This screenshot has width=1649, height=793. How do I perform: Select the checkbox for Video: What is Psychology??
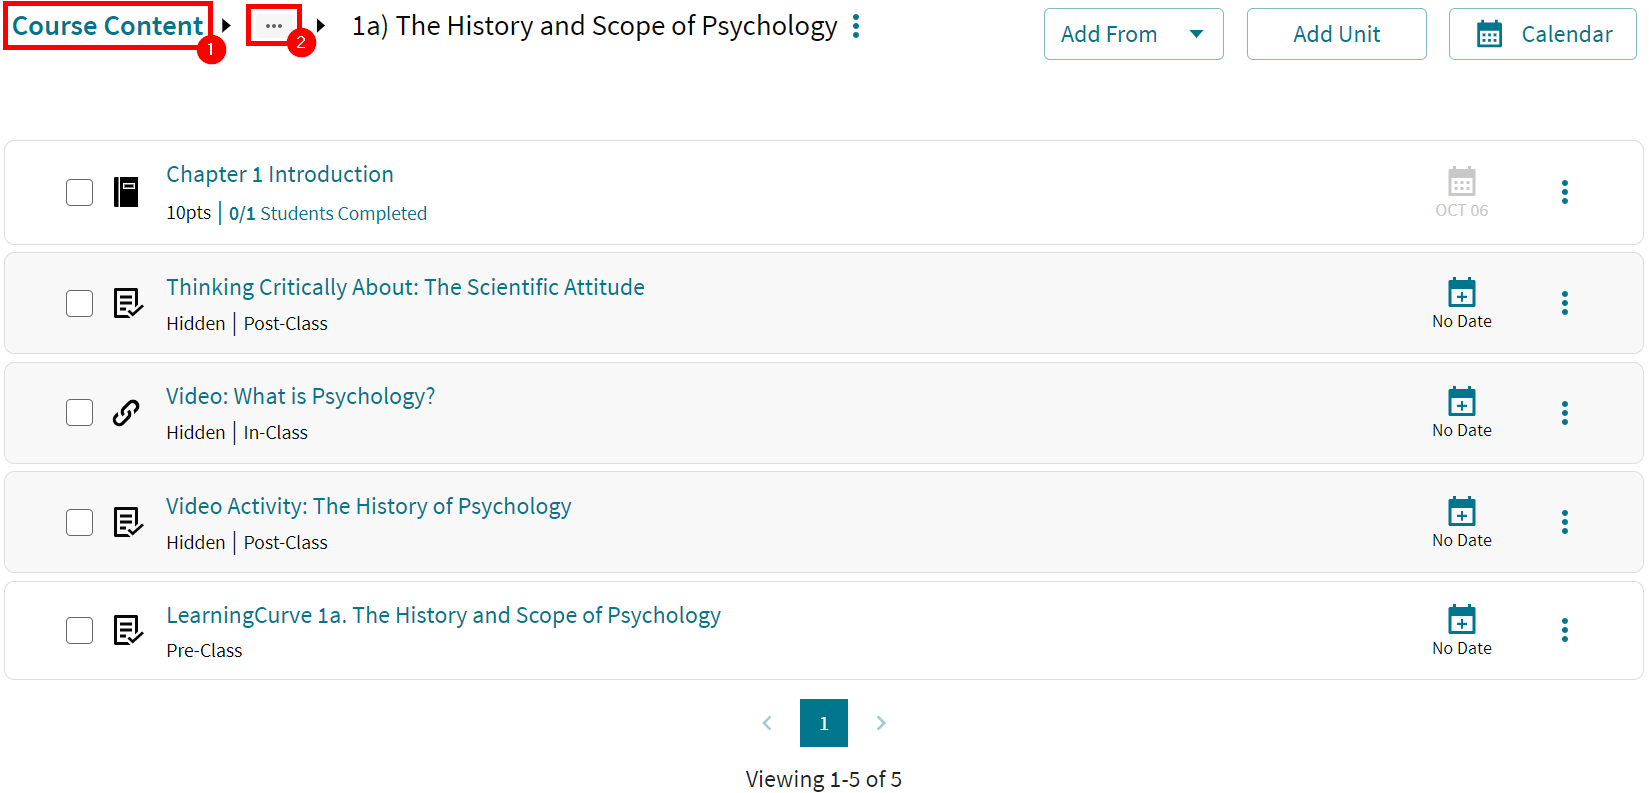(x=79, y=412)
